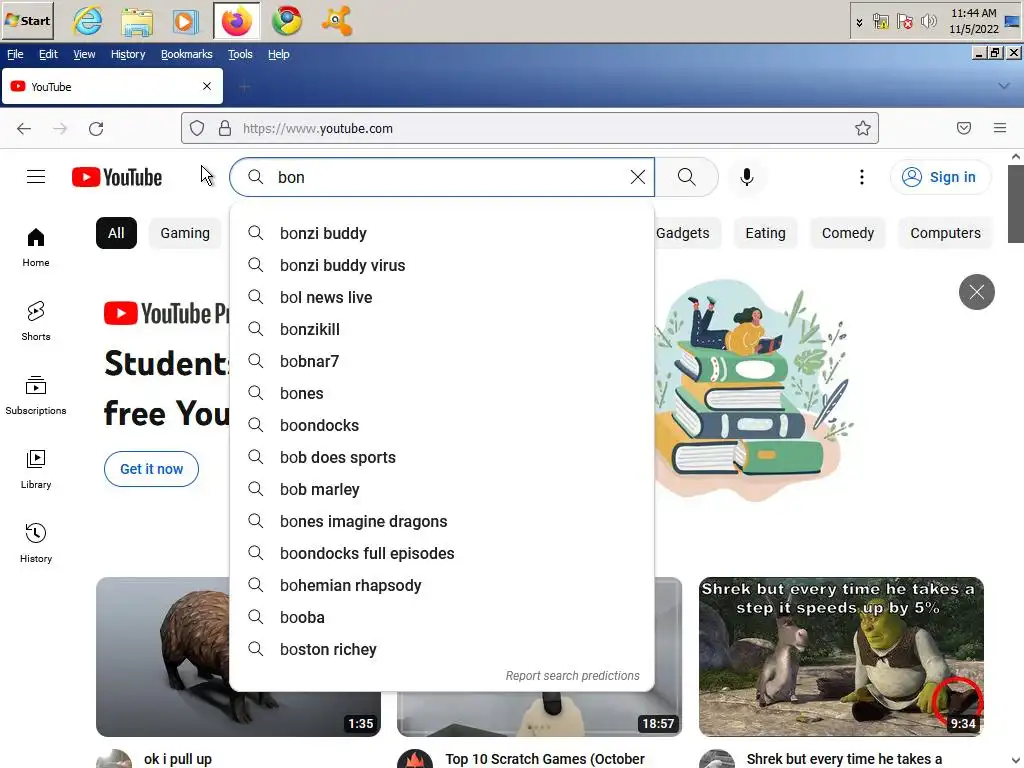The width and height of the screenshot is (1024, 768).
Task: Click the Avast icon in taskbar
Action: click(x=336, y=21)
